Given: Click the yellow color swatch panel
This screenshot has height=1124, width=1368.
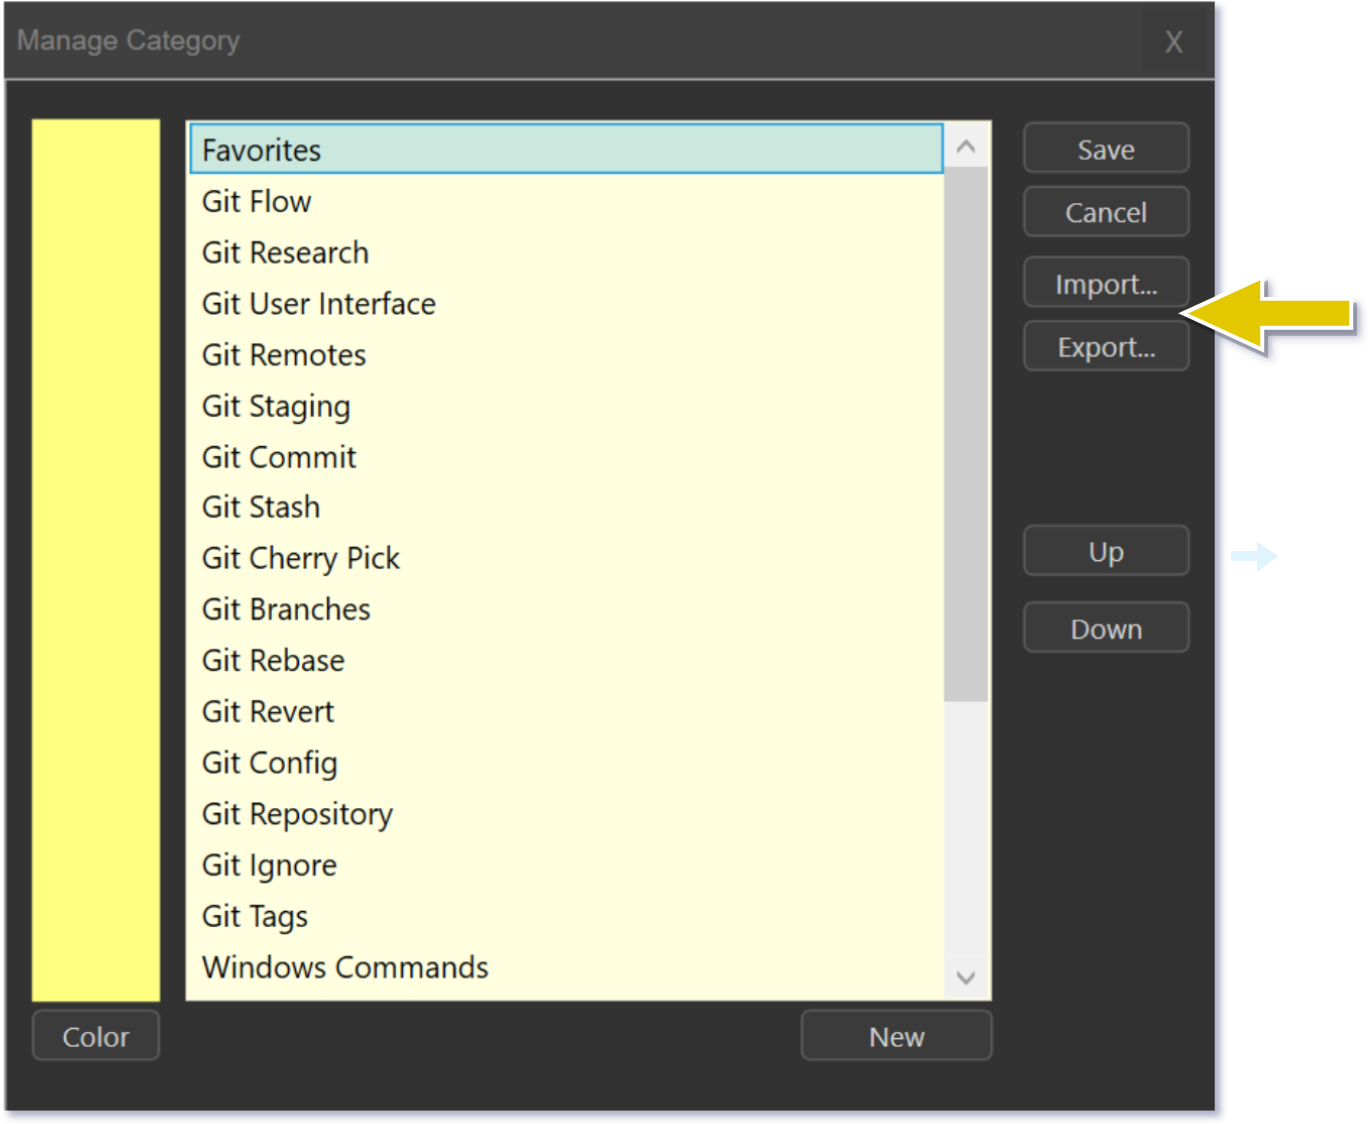Looking at the screenshot, I should (96, 559).
